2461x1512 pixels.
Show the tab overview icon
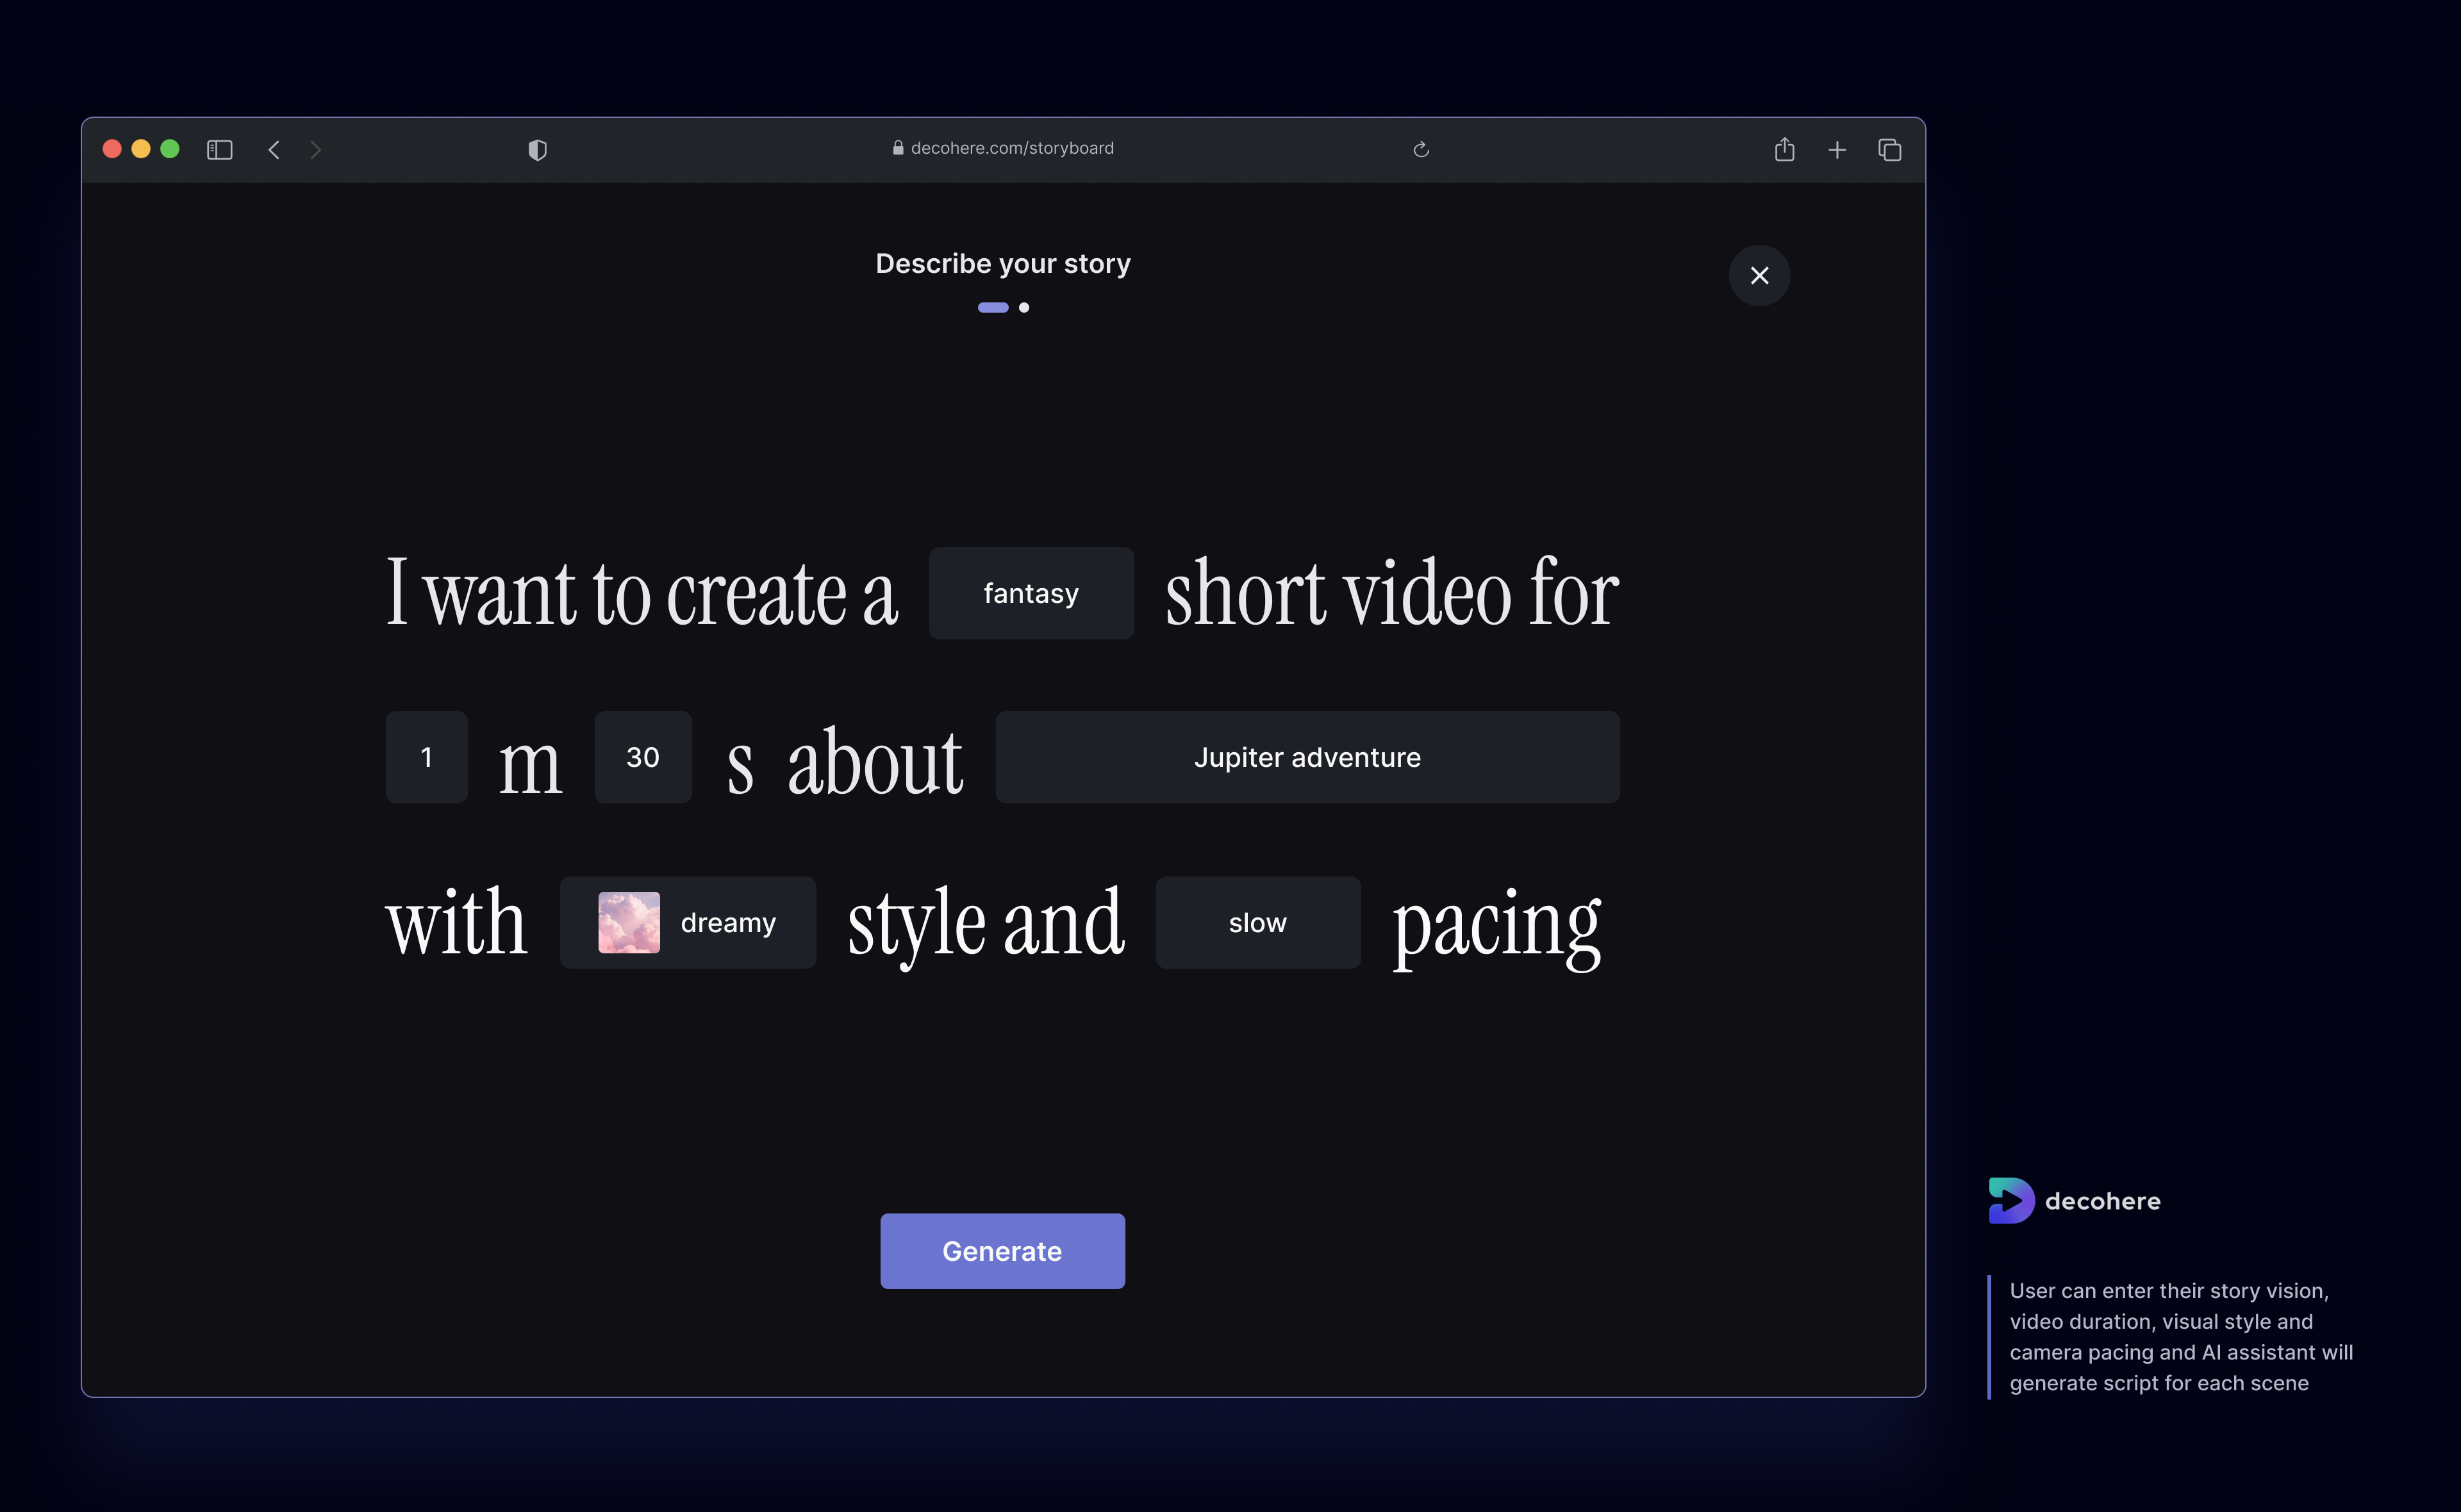click(x=1889, y=150)
